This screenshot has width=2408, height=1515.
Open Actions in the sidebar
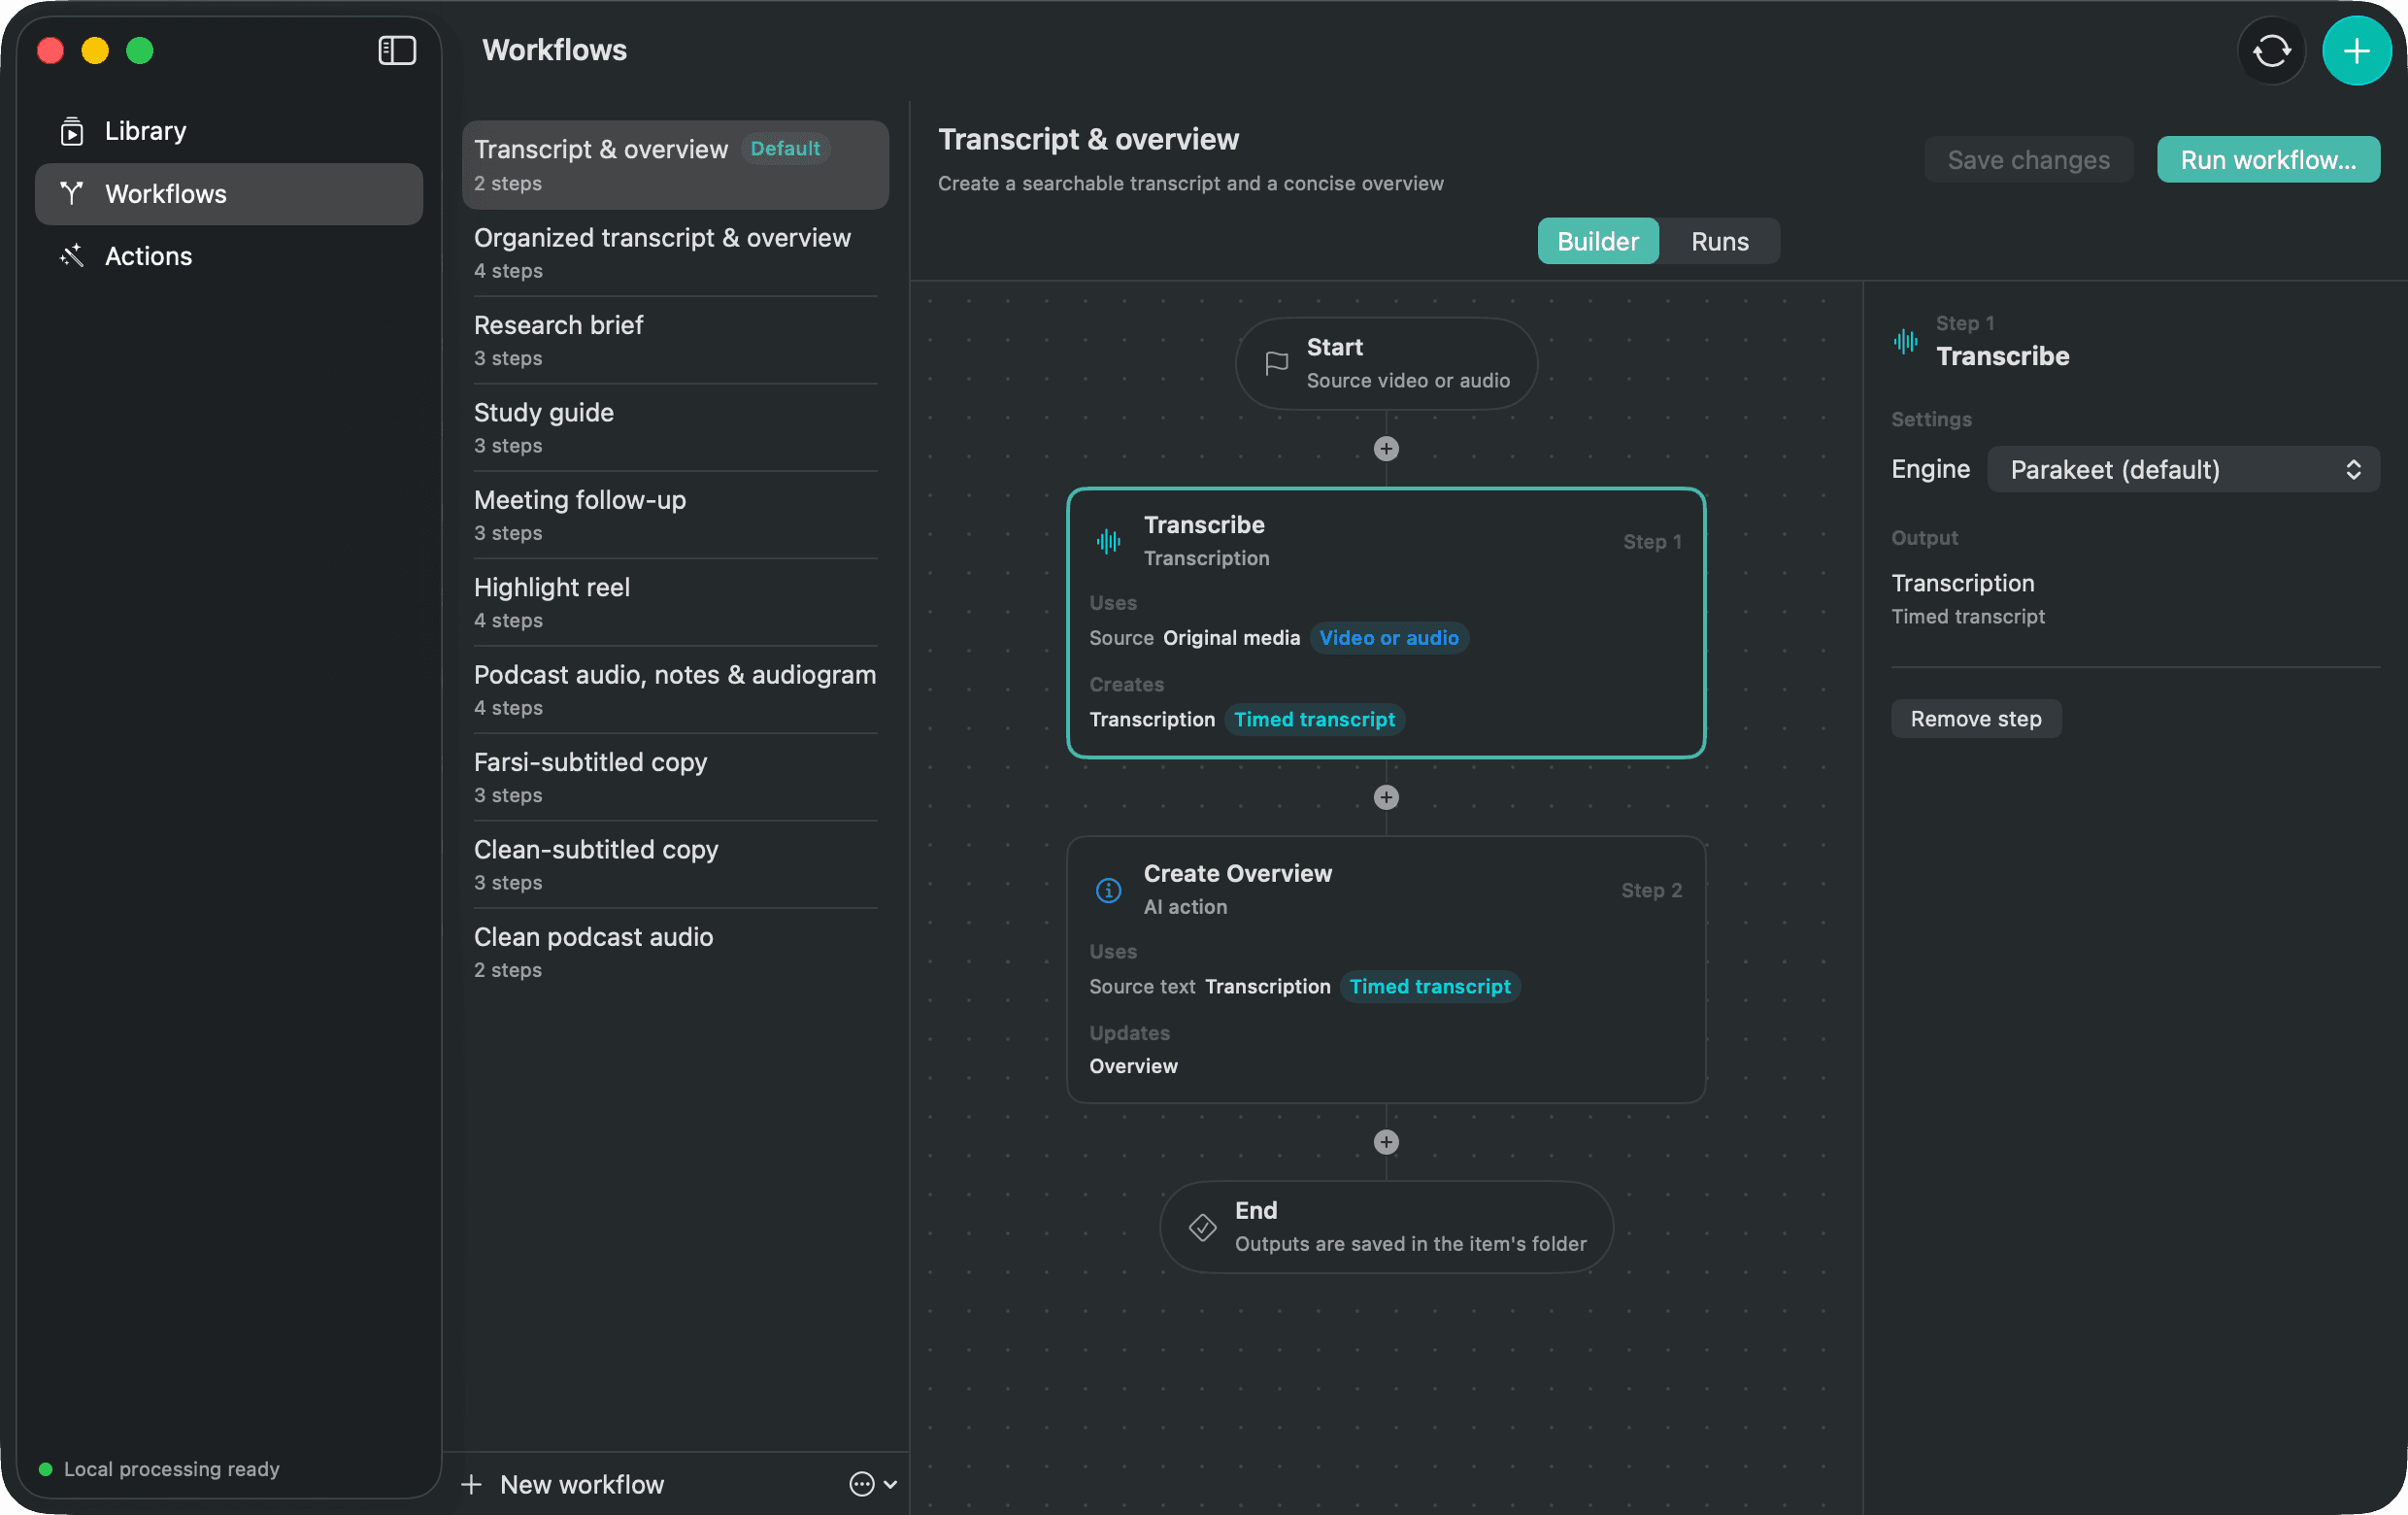[x=229, y=256]
